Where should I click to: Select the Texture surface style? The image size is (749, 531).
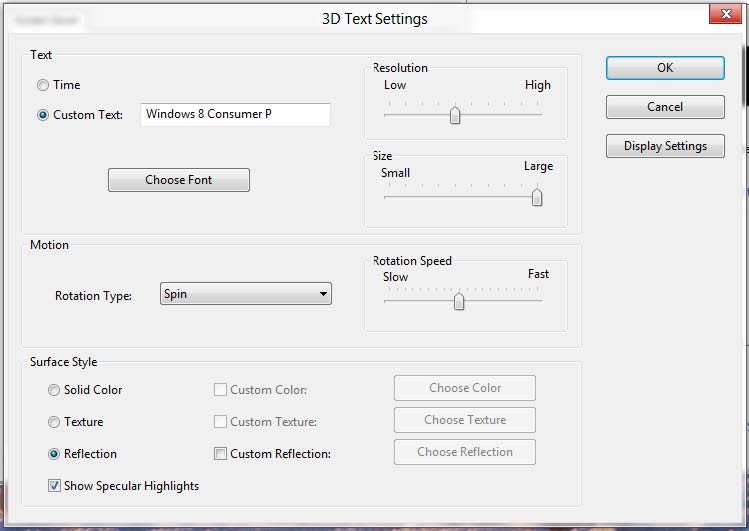[x=54, y=422]
